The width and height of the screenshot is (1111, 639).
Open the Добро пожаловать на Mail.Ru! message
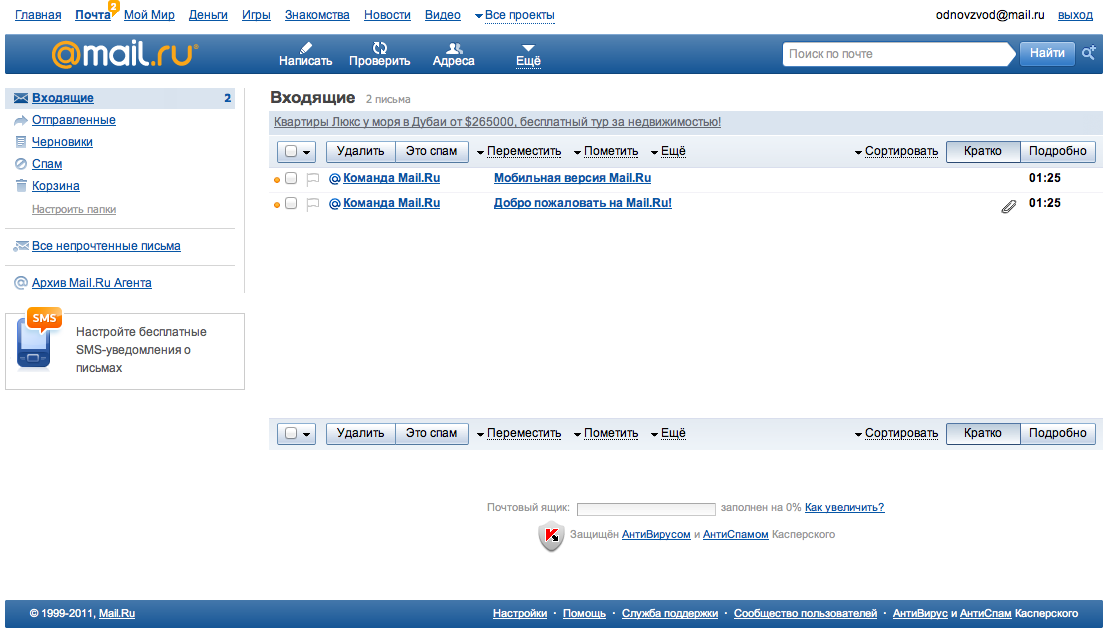point(582,203)
